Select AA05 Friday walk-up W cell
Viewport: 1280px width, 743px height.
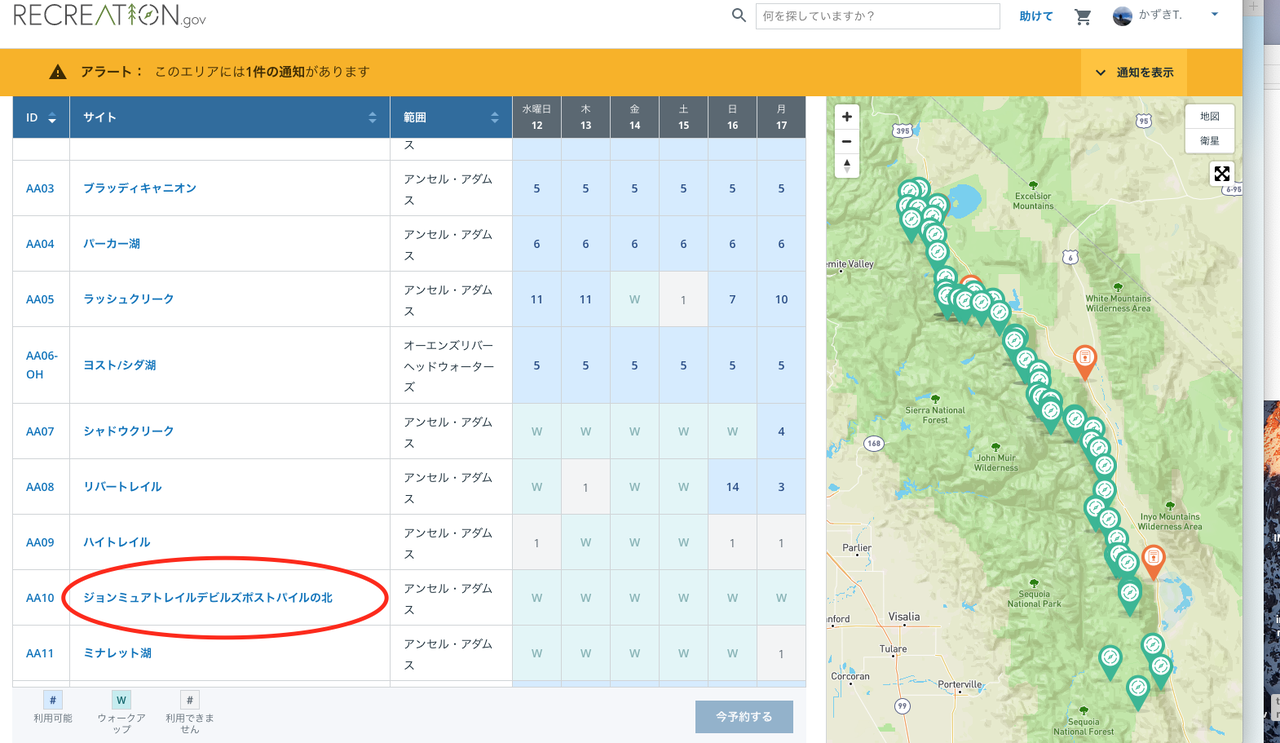click(635, 299)
